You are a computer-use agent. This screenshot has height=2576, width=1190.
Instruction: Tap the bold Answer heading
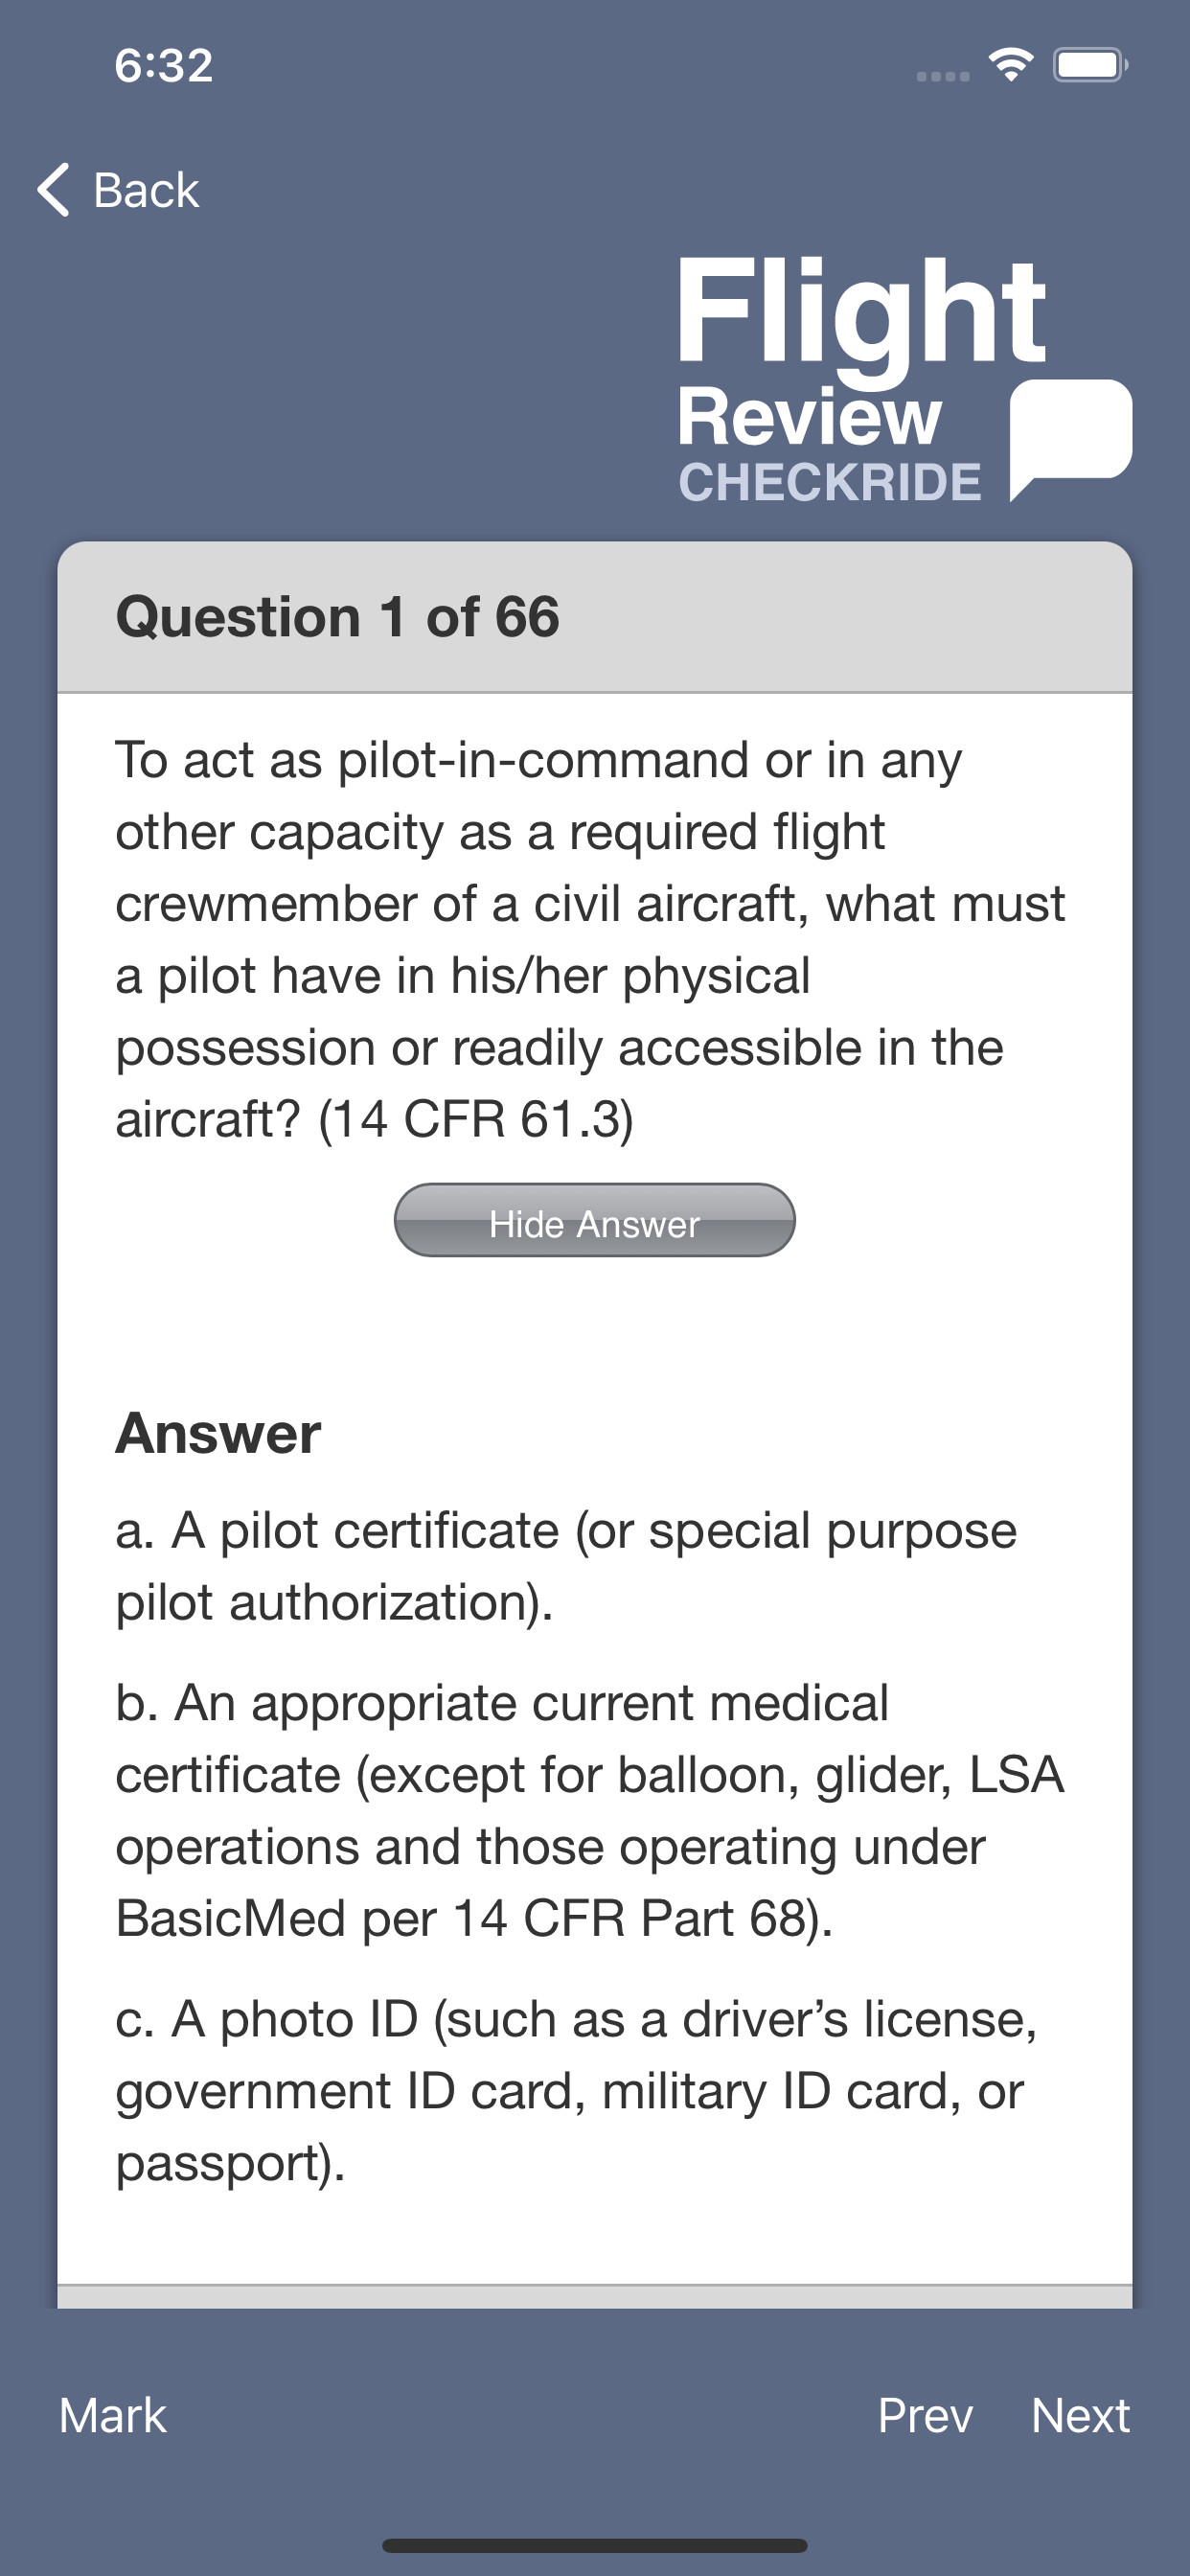pyautogui.click(x=218, y=1433)
